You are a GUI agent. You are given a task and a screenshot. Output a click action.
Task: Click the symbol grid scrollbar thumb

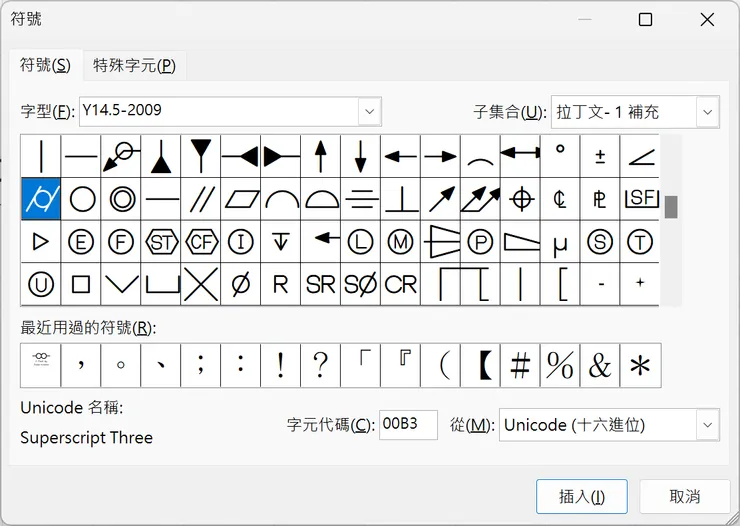click(671, 207)
